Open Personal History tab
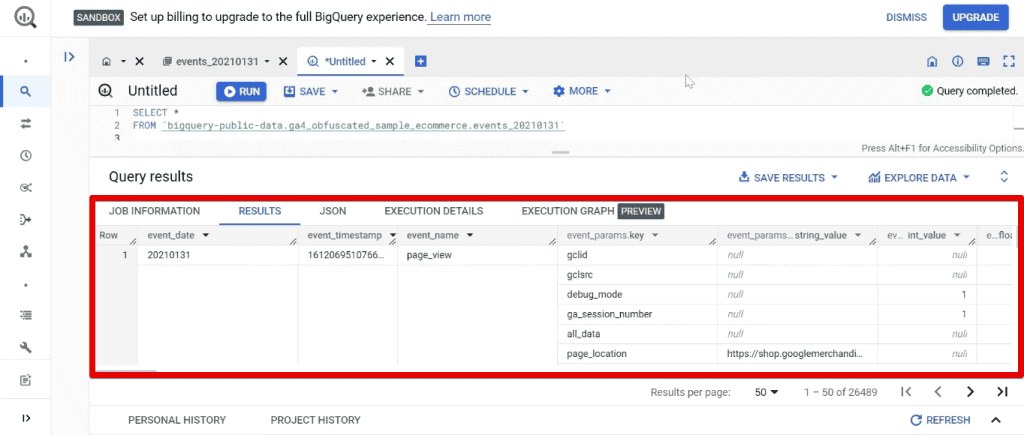 click(x=177, y=420)
